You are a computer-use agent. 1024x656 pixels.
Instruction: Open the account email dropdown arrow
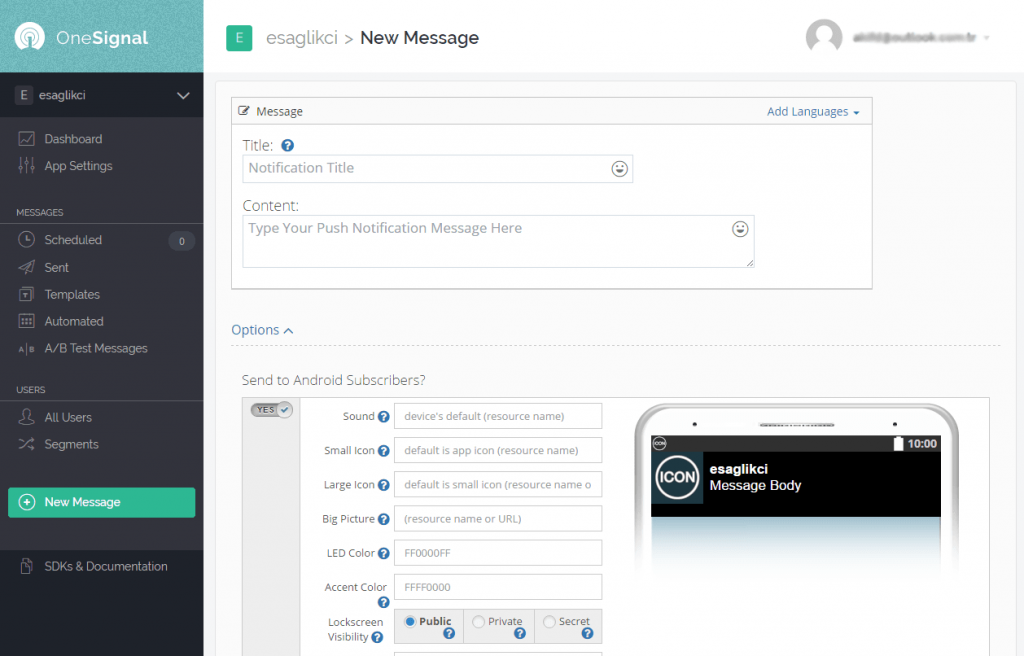[x=986, y=38]
